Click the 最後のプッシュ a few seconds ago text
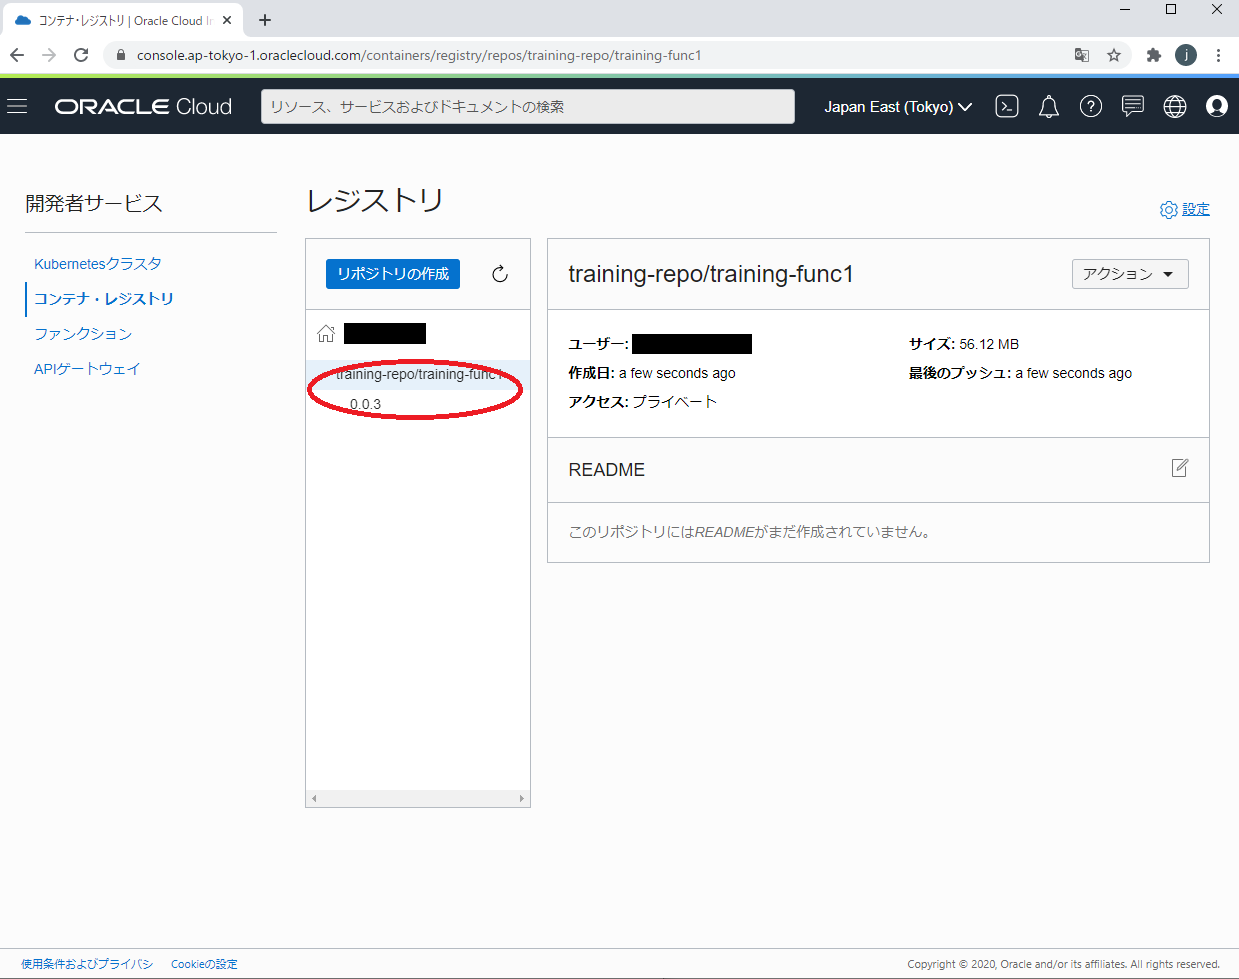1239x979 pixels. point(1021,373)
